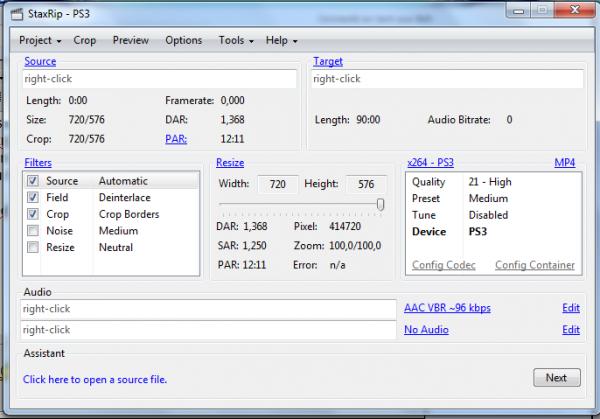This screenshot has height=419, width=600.
Task: Uncheck the Source filter checkbox
Action: click(x=34, y=181)
